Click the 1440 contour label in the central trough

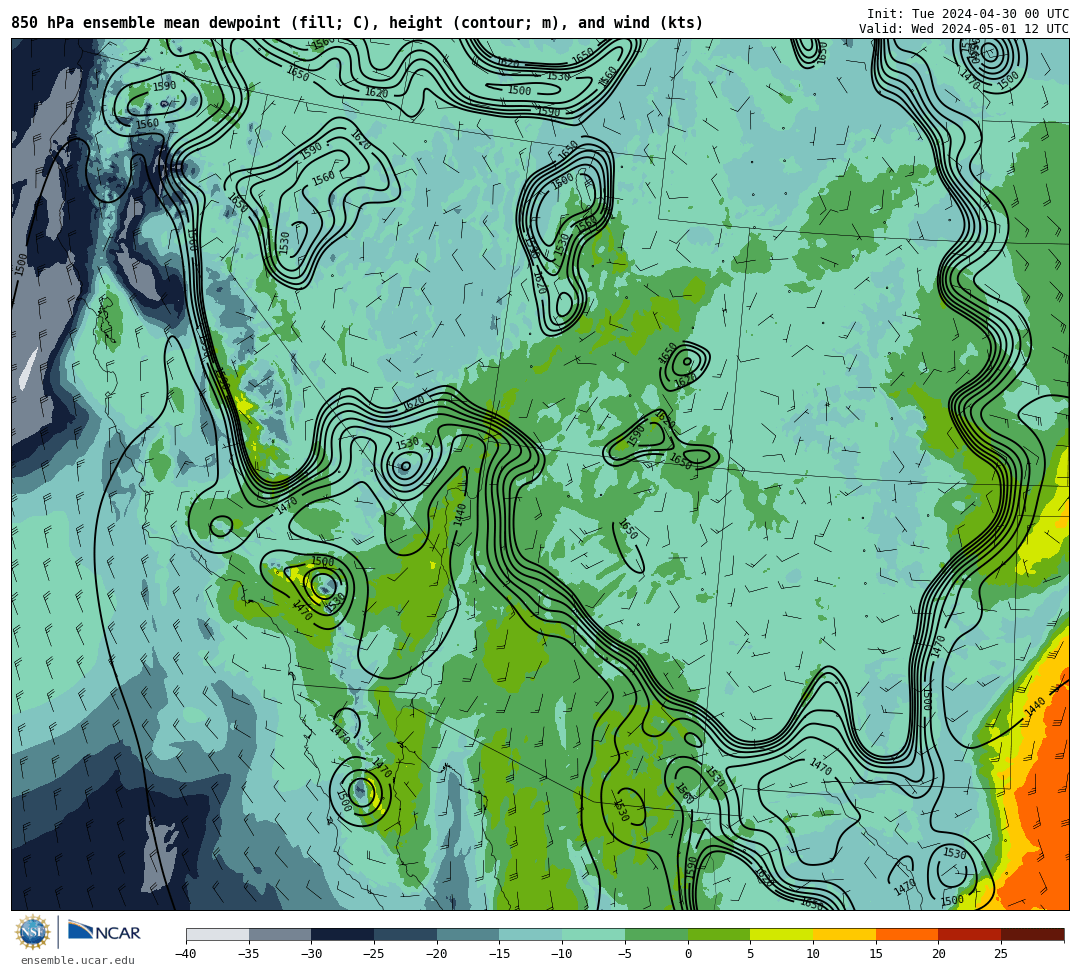click(460, 514)
